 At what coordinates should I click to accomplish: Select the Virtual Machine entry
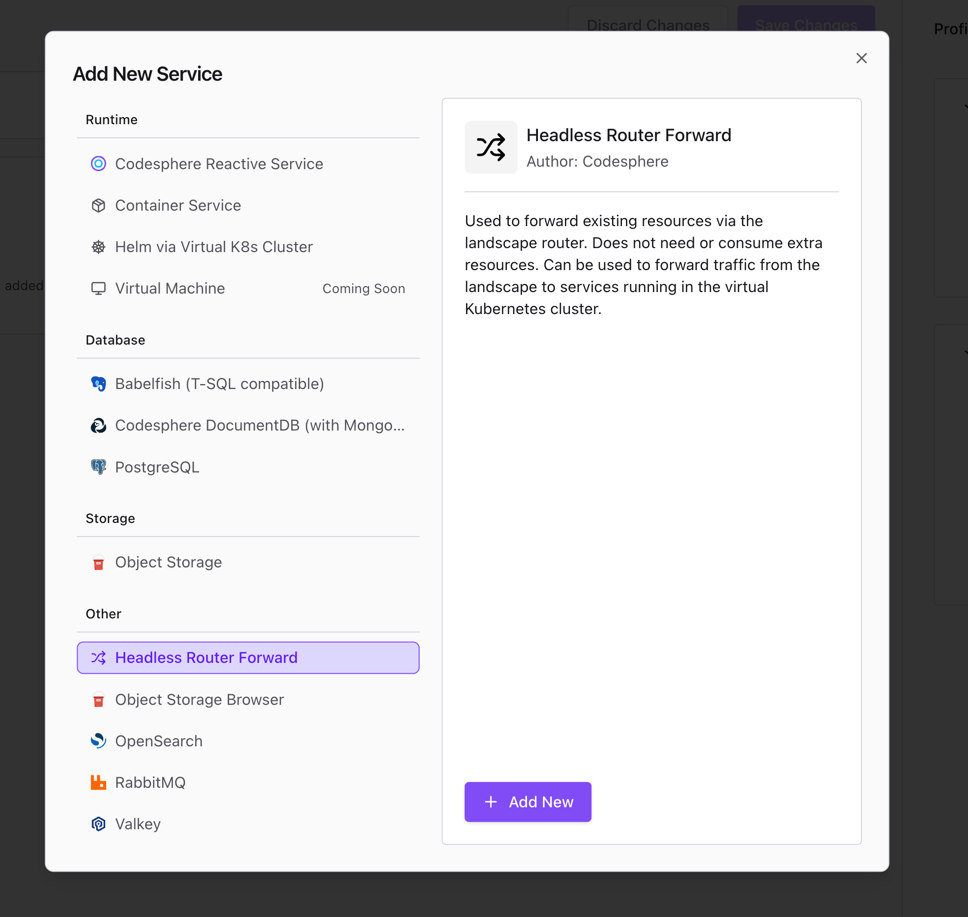pyautogui.click(x=248, y=288)
